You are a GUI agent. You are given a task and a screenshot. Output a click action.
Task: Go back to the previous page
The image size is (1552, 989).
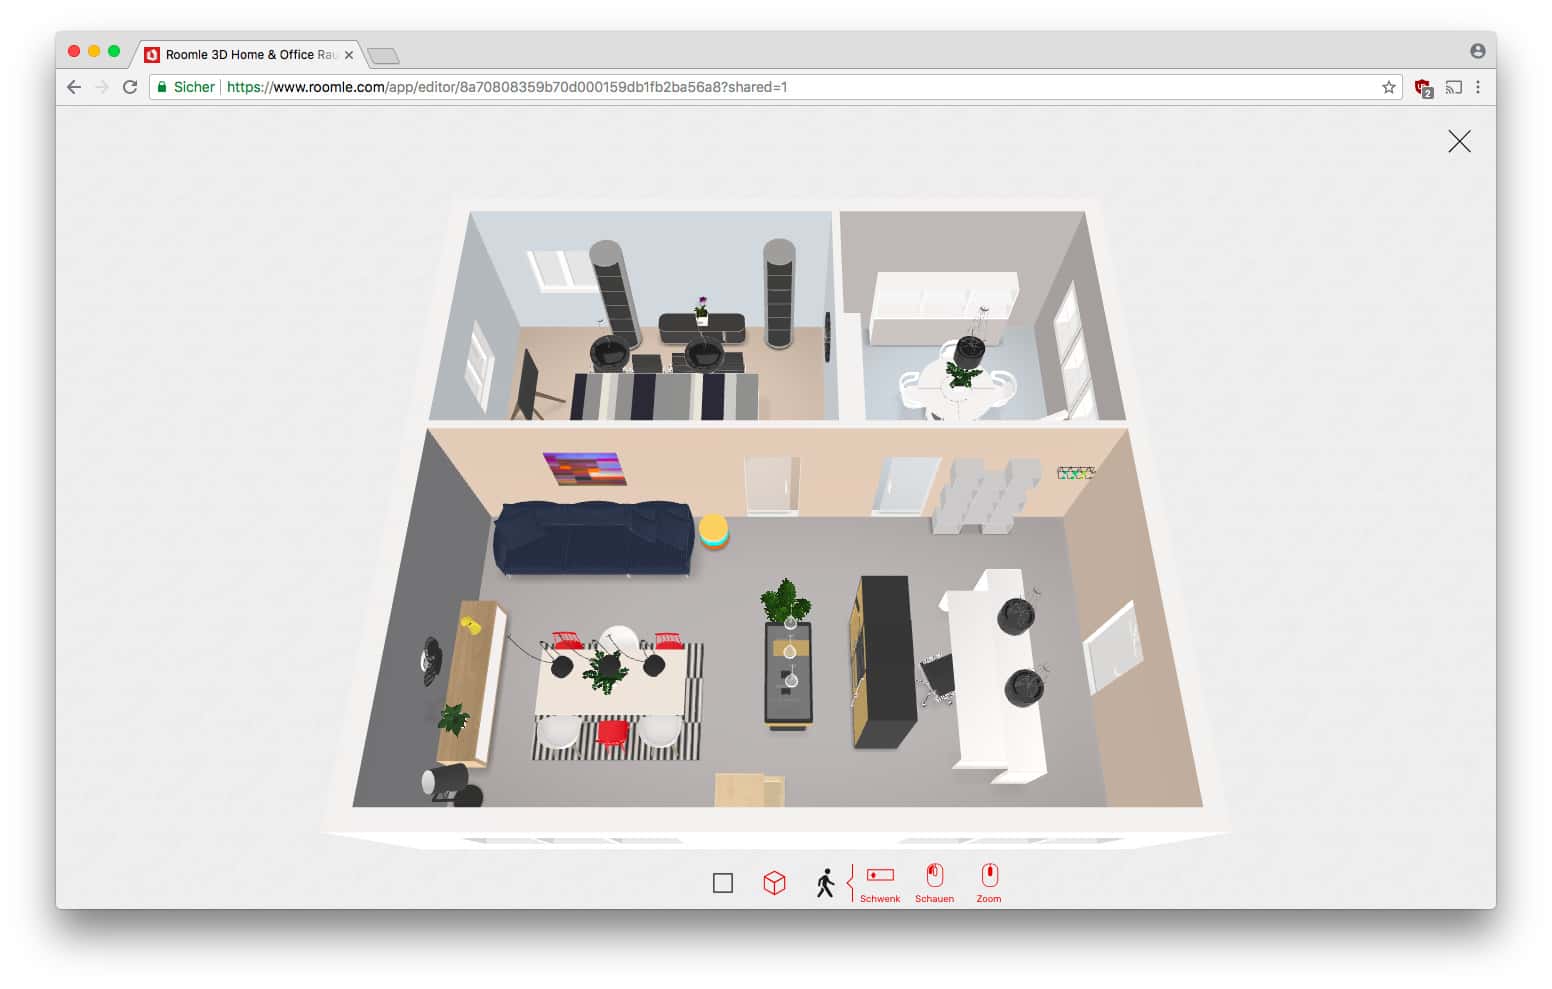74,87
